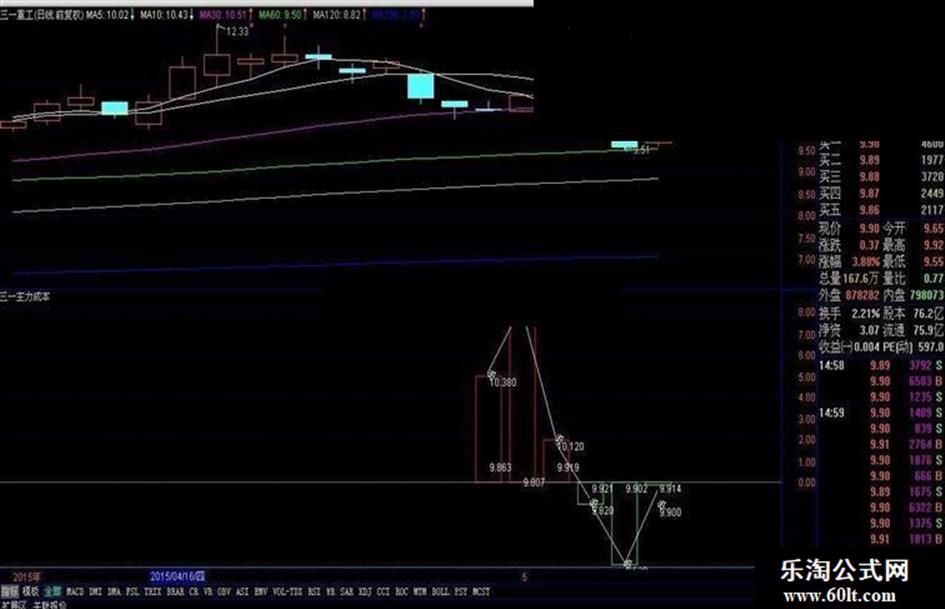Select the MCST indicator tab

[481, 592]
